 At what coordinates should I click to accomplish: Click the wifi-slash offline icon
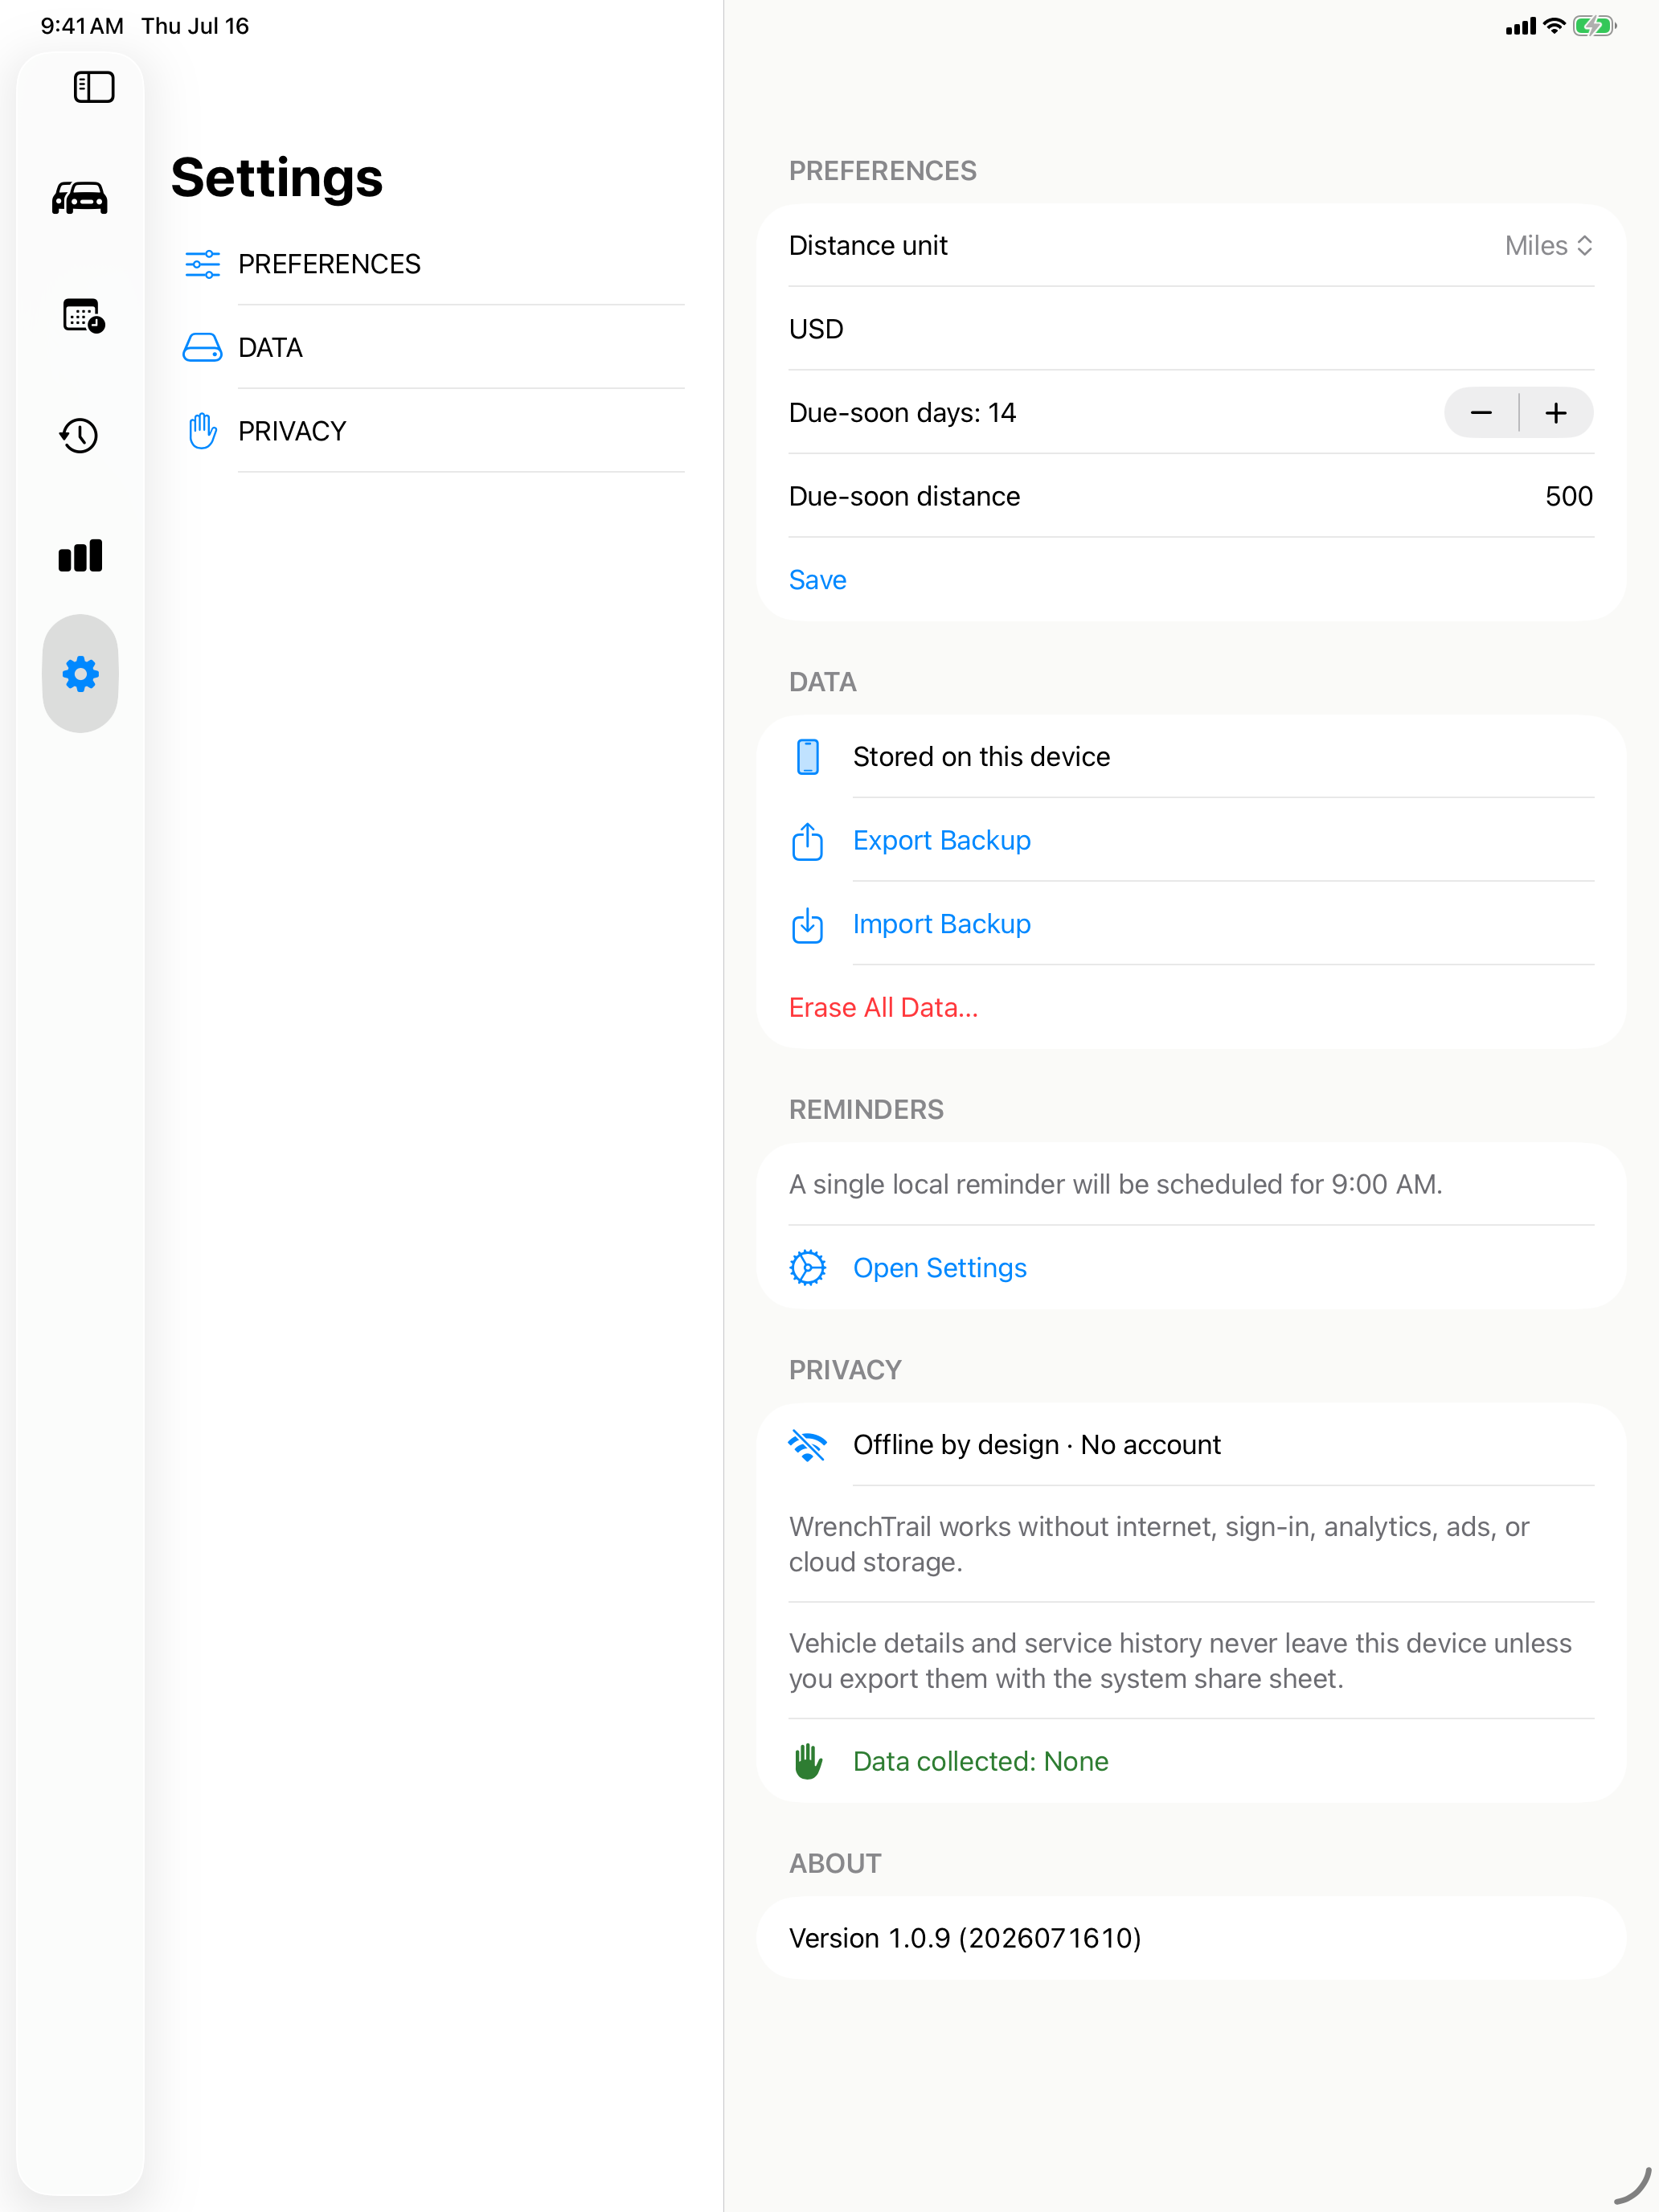coord(808,1445)
